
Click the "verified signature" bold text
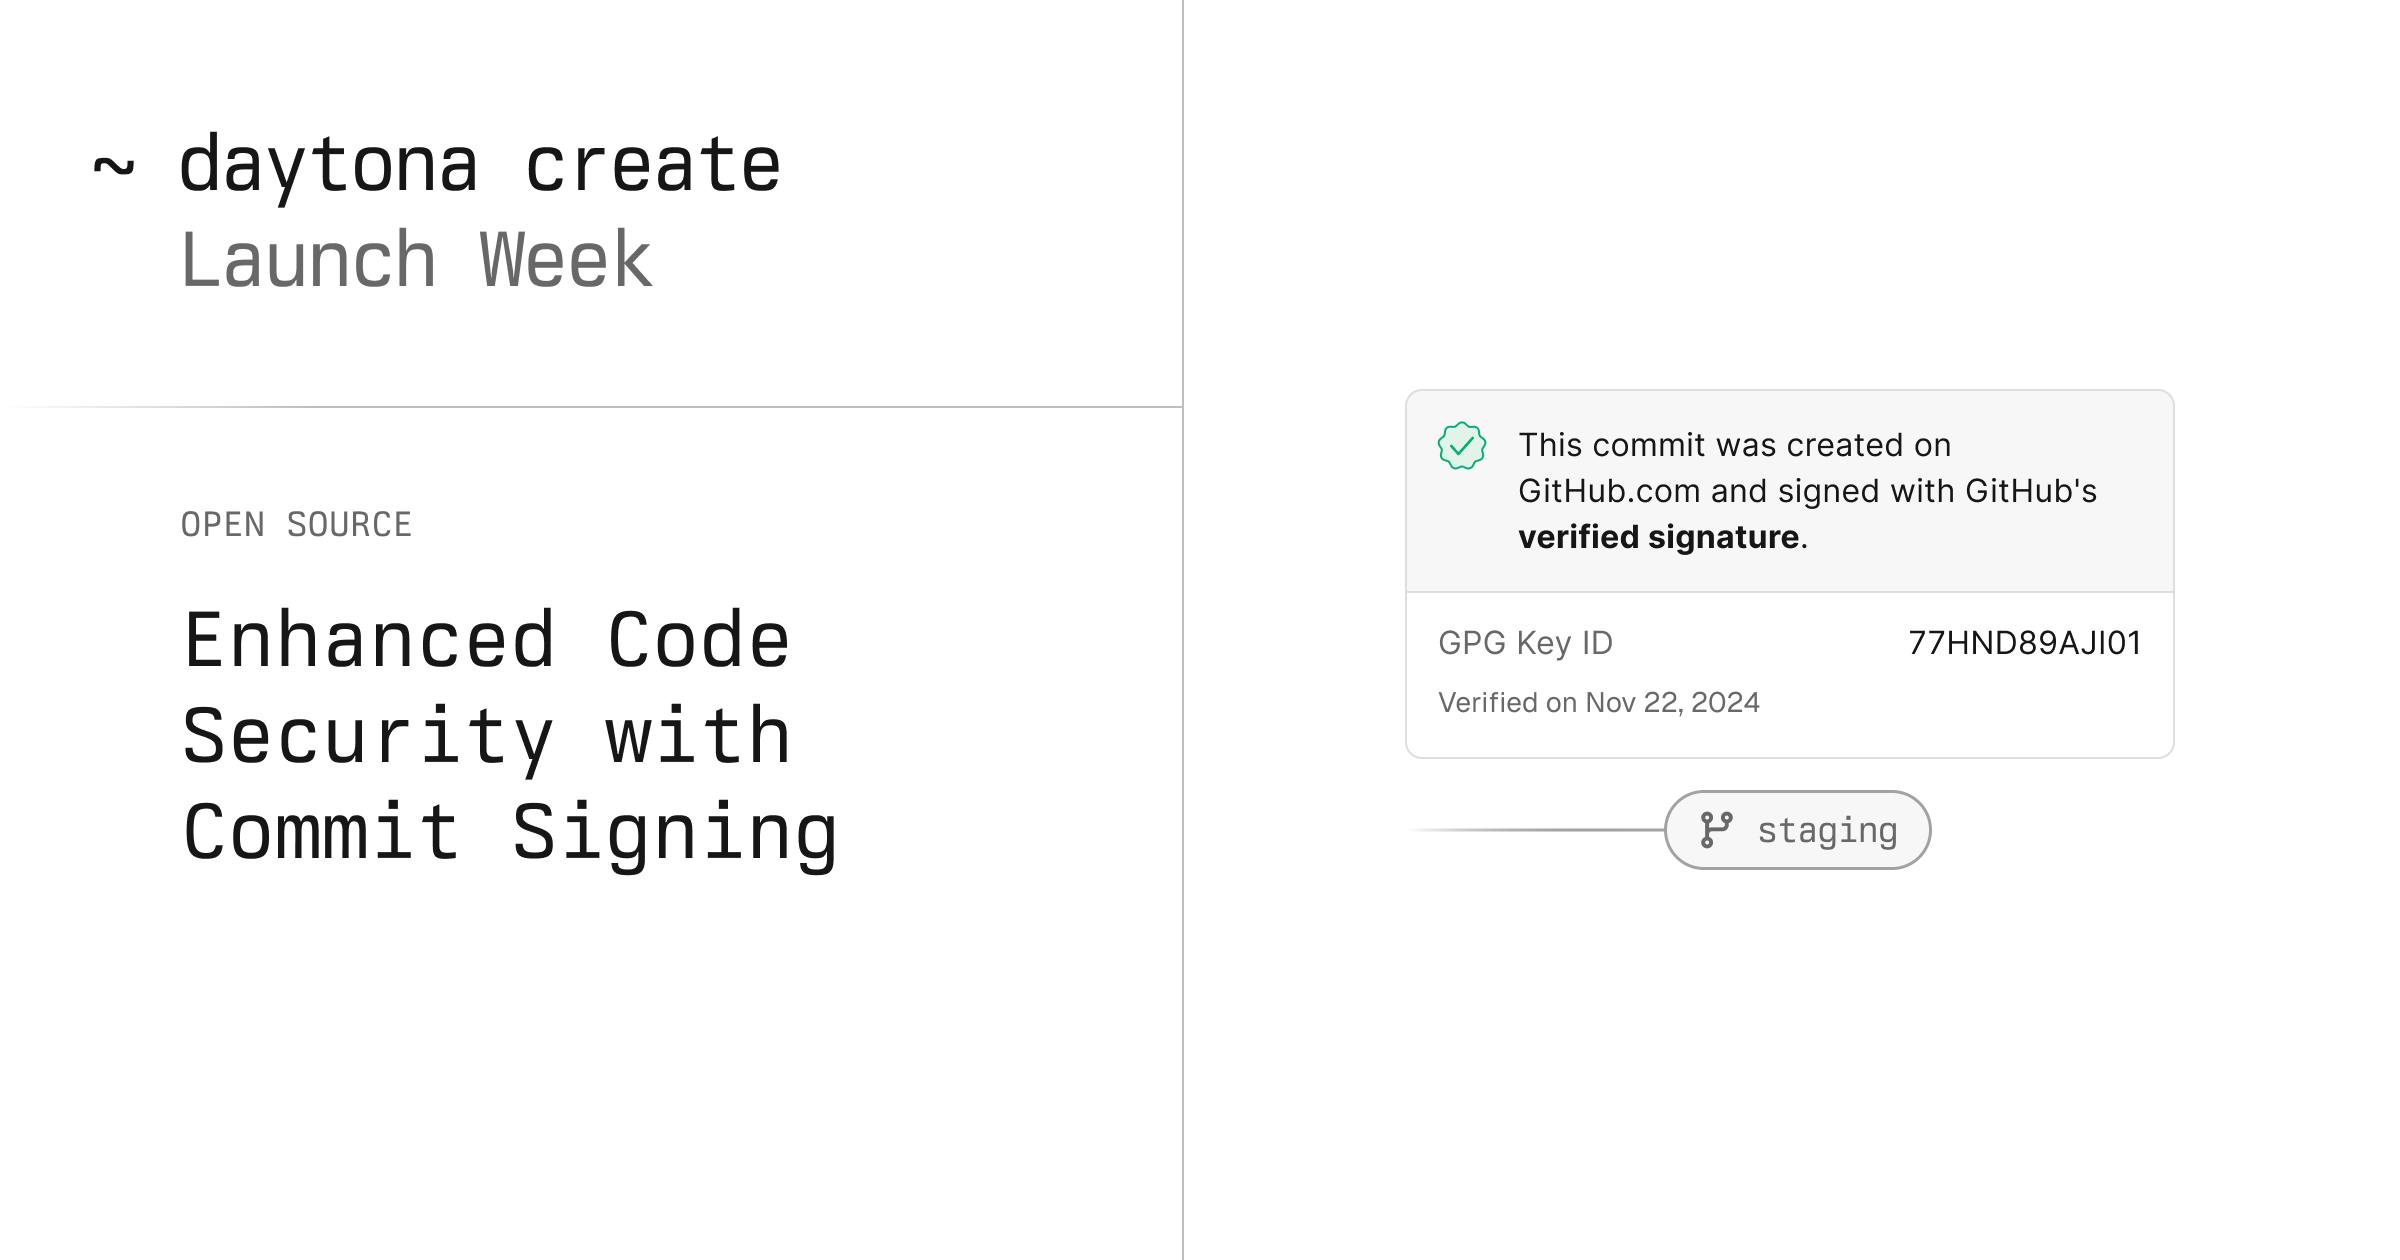[1658, 537]
